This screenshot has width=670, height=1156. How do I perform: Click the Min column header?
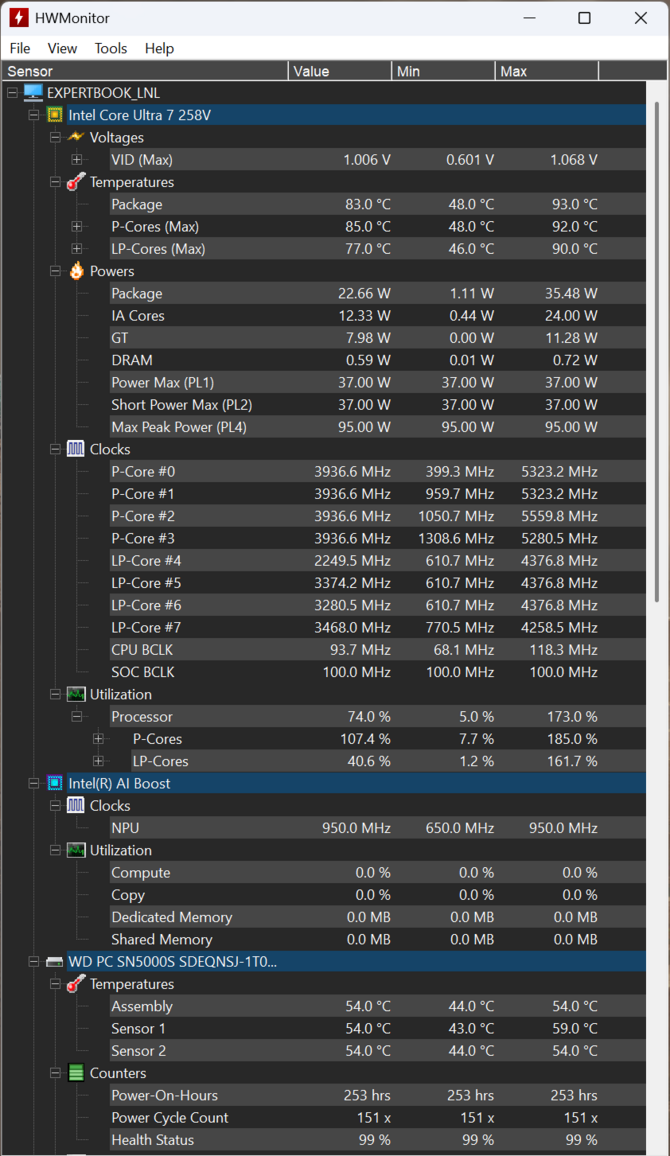443,71
